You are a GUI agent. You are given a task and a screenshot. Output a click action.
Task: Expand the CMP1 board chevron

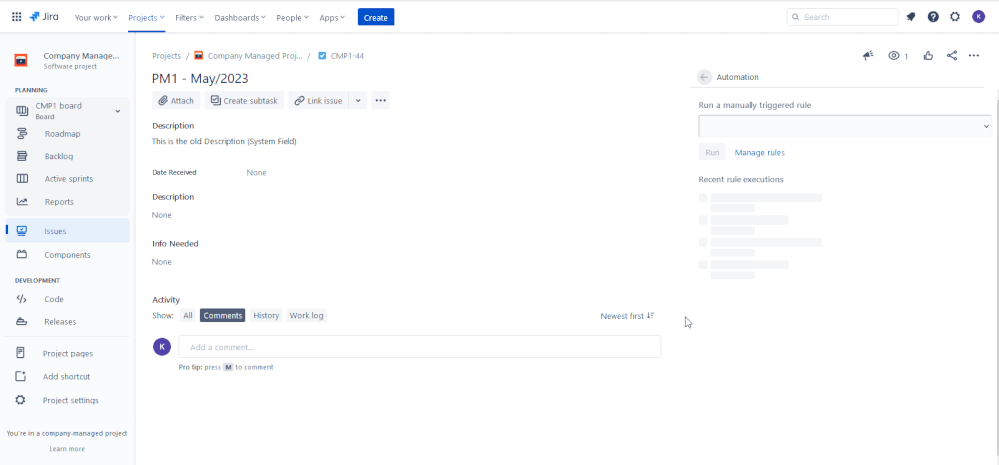(x=117, y=111)
